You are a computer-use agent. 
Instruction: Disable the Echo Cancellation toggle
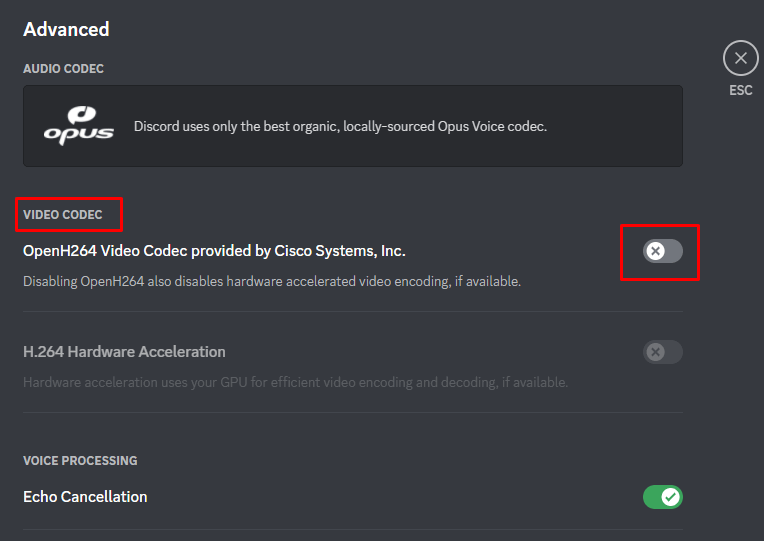point(662,497)
